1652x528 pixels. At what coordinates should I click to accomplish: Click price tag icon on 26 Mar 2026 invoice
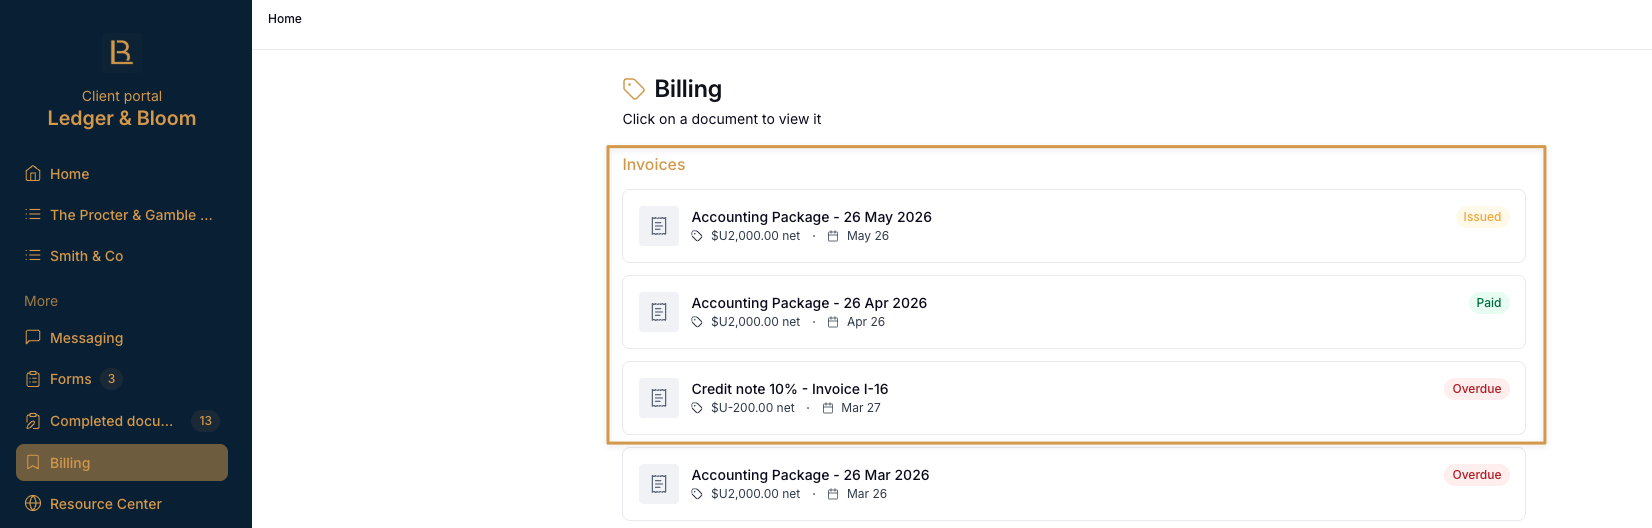[697, 494]
